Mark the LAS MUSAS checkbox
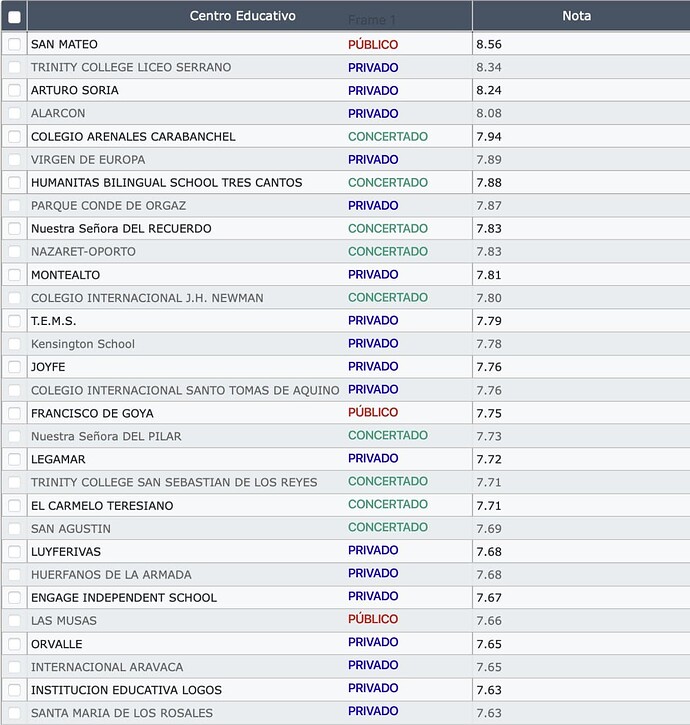This screenshot has width=690, height=725. click(x=14, y=621)
